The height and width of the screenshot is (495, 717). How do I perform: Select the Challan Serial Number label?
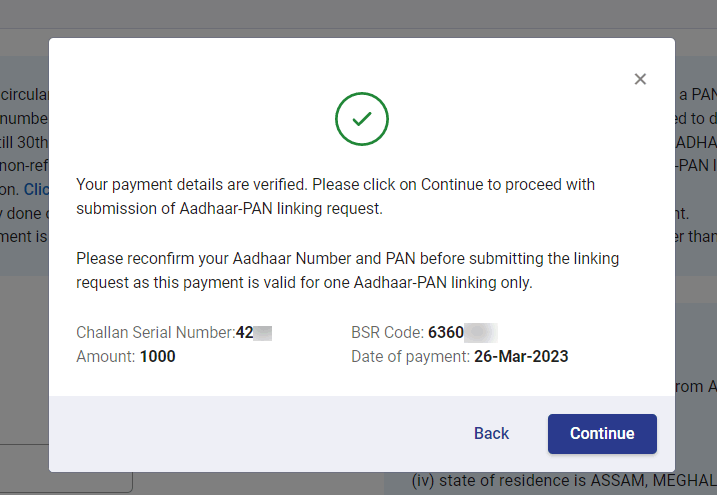tap(155, 332)
